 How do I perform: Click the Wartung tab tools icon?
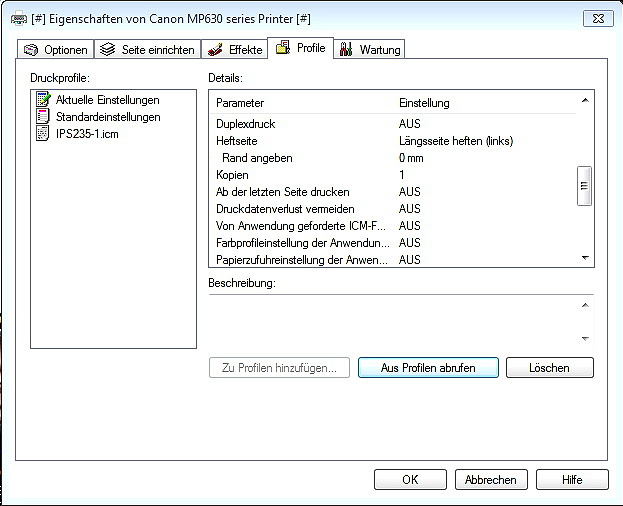(x=346, y=49)
